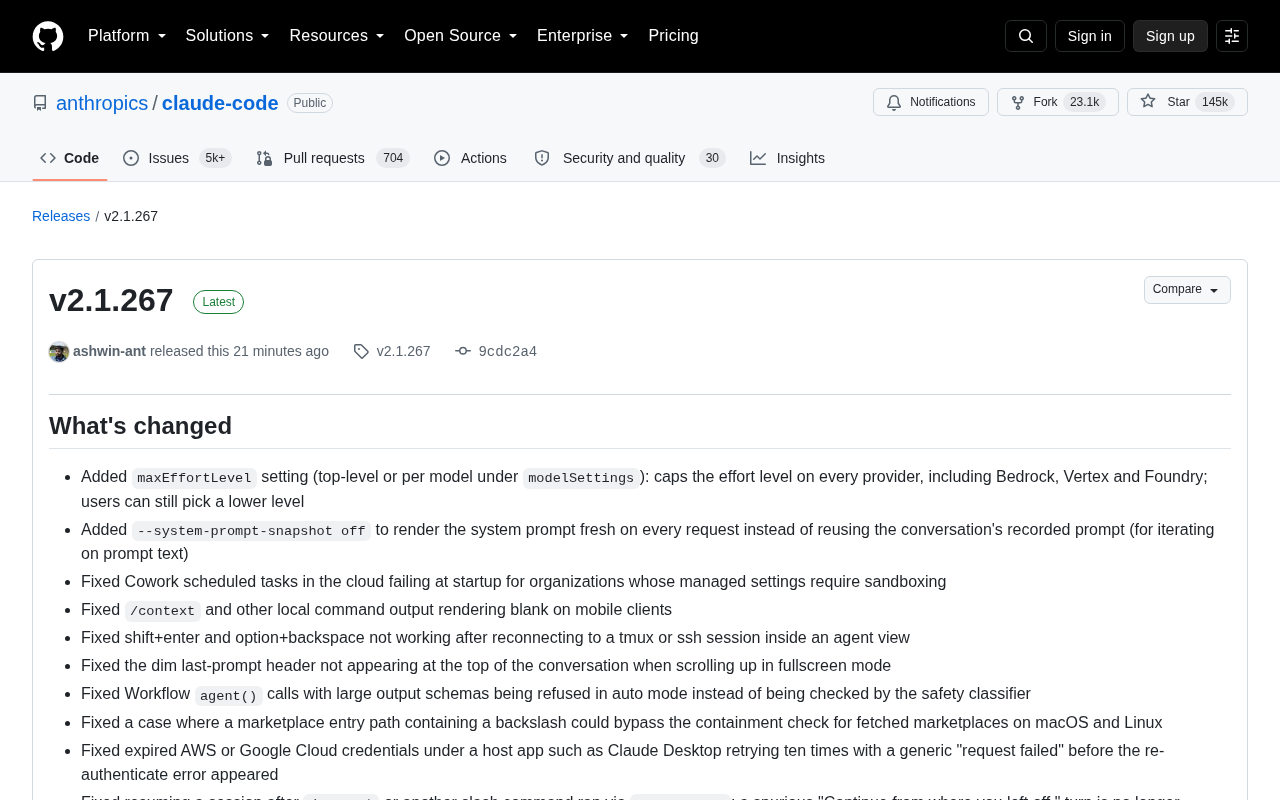Click the repository icon beside anthropics

point(40,103)
